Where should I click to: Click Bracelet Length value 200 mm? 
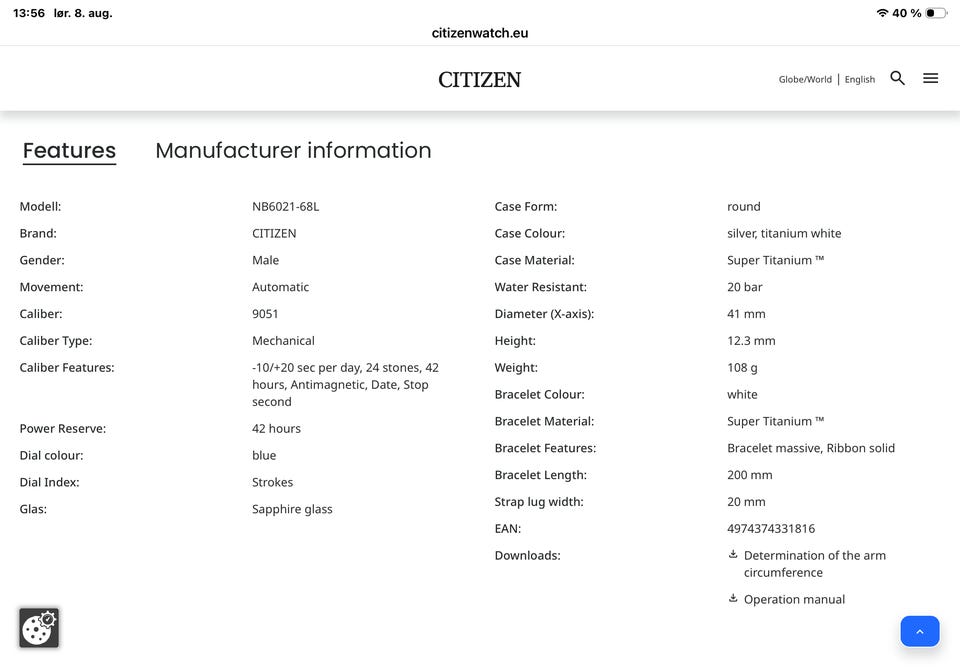pyautogui.click(x=749, y=475)
